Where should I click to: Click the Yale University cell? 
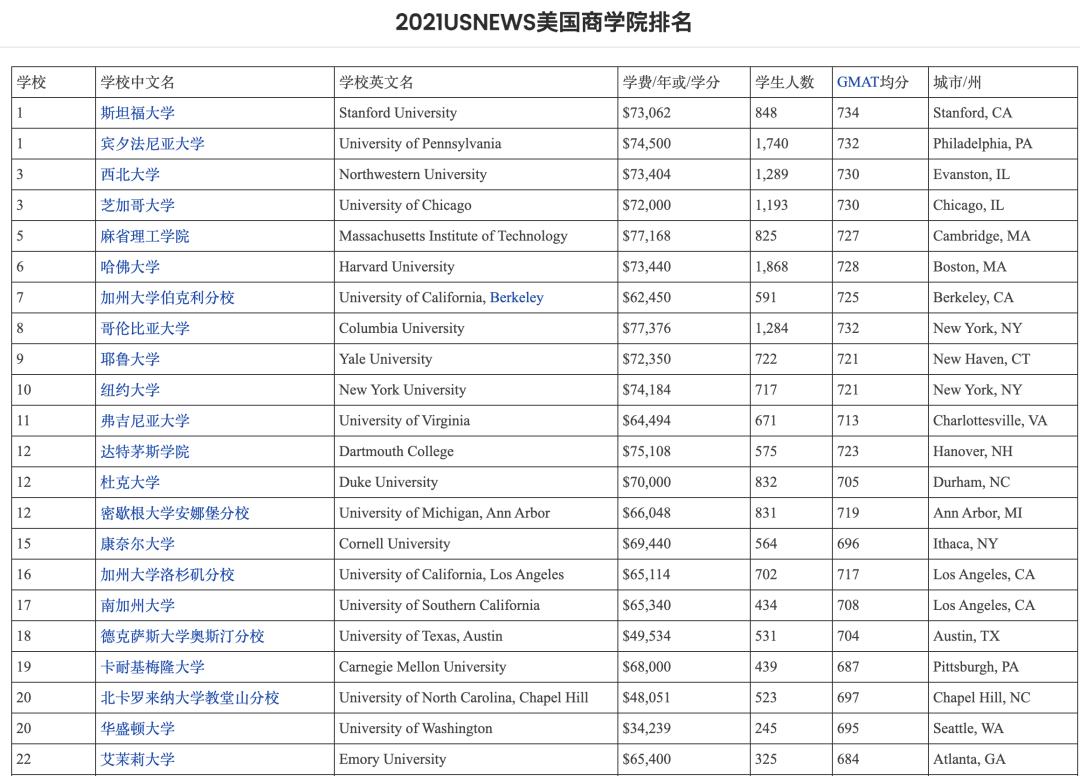tap(475, 359)
